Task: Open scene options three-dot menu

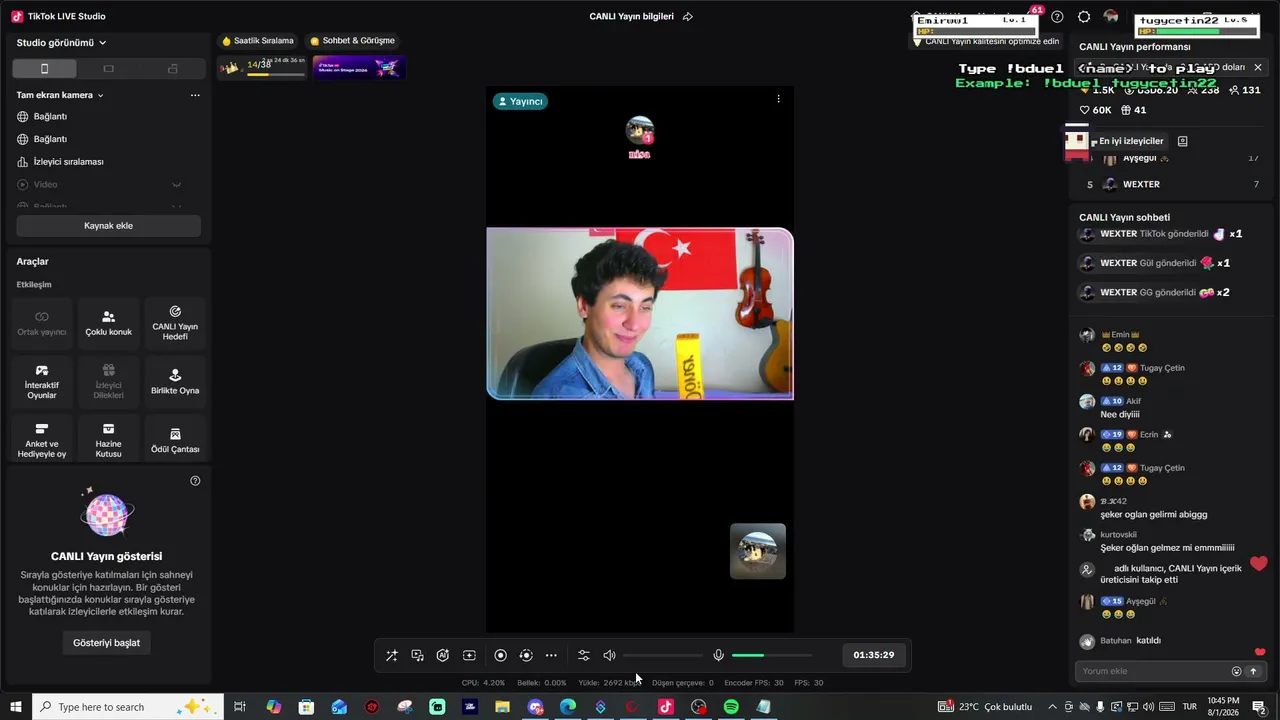Action: (x=195, y=95)
